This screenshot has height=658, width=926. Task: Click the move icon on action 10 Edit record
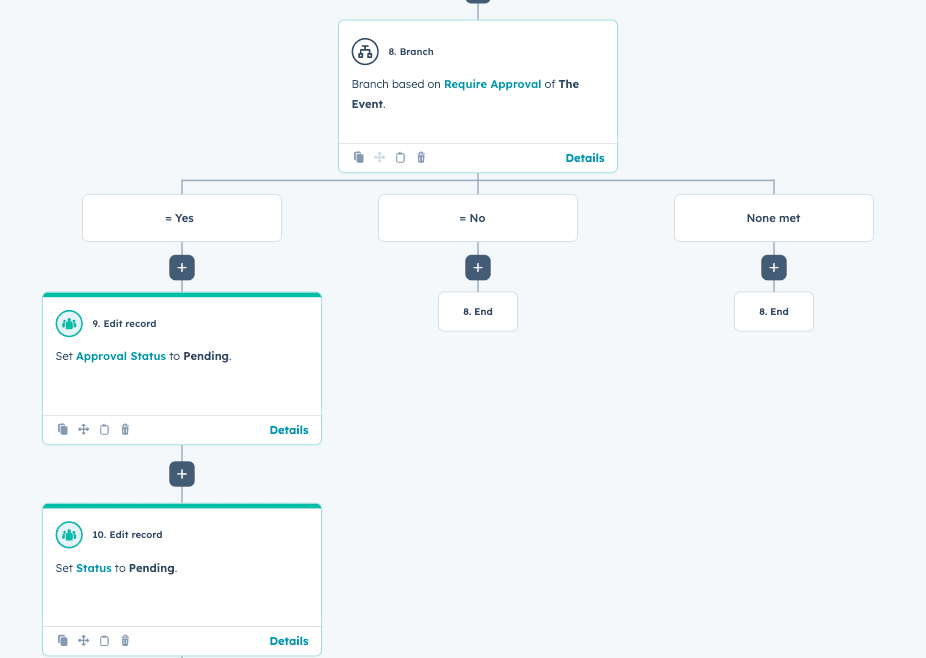tap(84, 641)
